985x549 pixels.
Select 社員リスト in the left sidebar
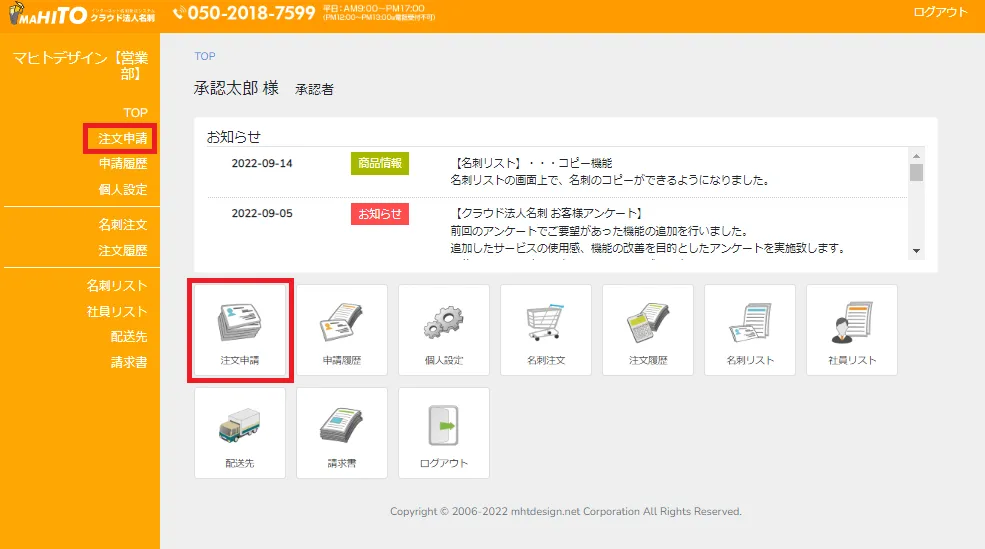point(117,312)
